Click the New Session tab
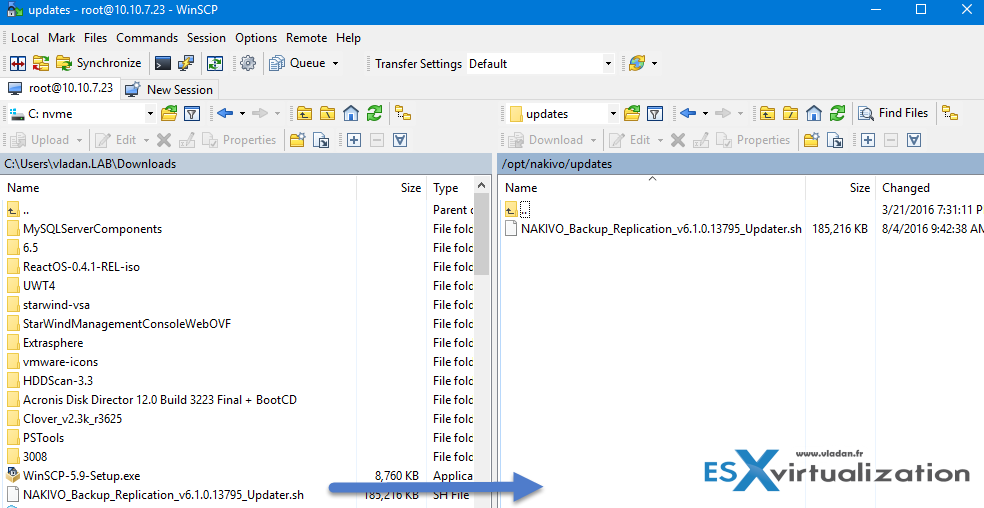The width and height of the screenshot is (984, 508). click(x=169, y=89)
